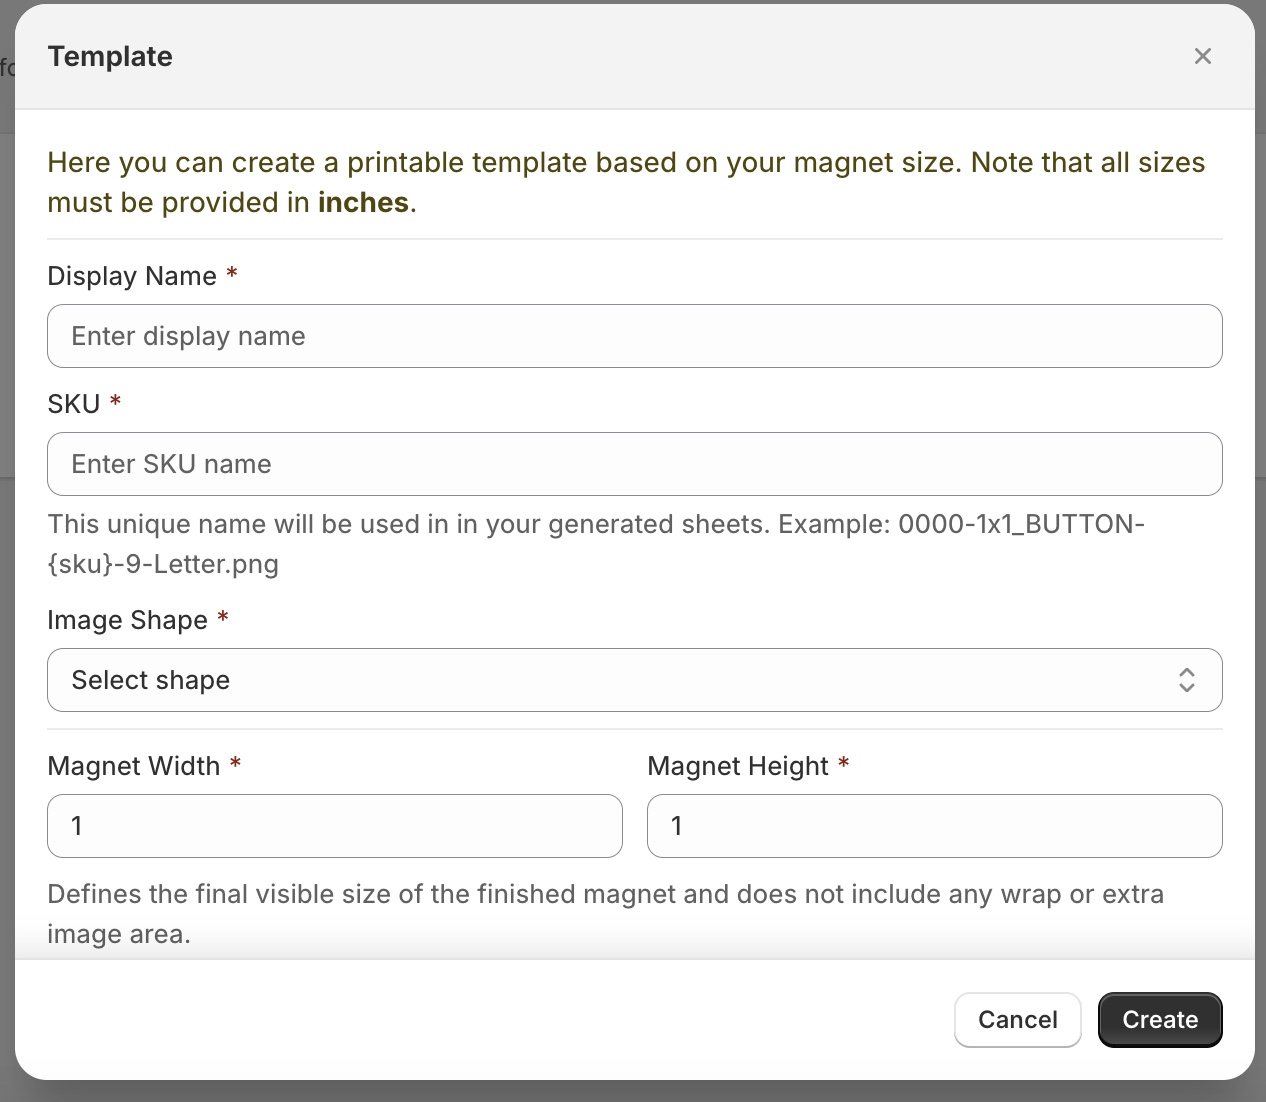Click the red asterisk beside Display Name
Image resolution: width=1266 pixels, height=1102 pixels.
click(x=232, y=274)
